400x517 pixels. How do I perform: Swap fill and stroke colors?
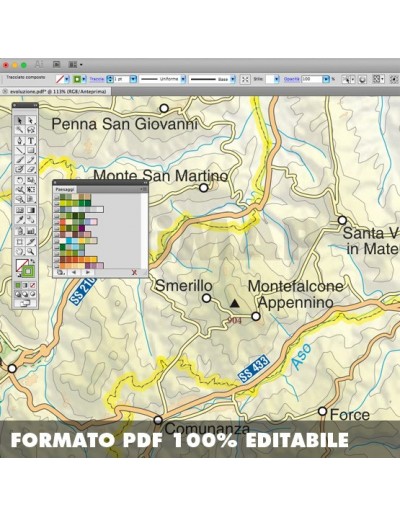pos(33,261)
